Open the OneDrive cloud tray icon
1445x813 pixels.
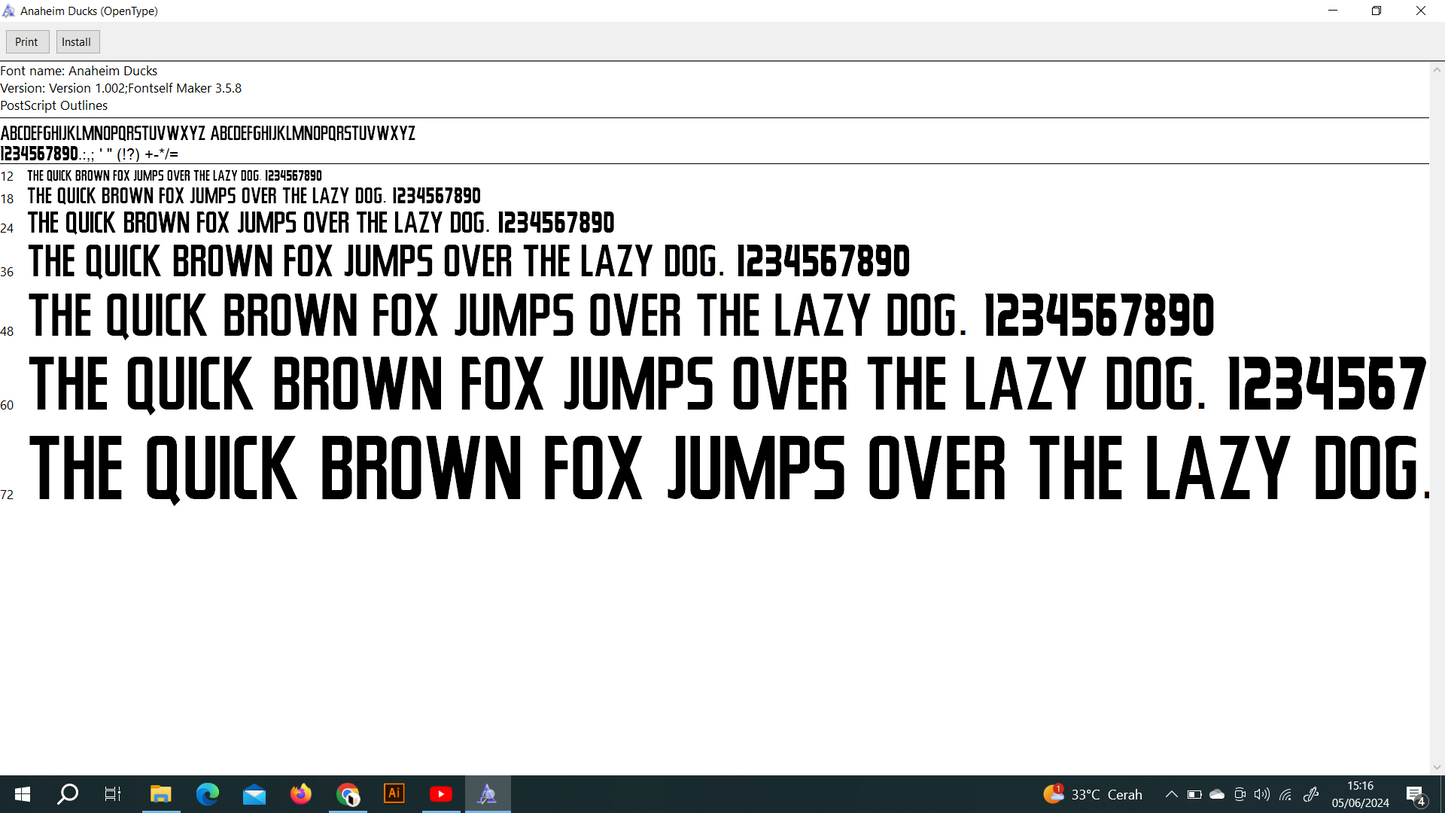(1217, 795)
